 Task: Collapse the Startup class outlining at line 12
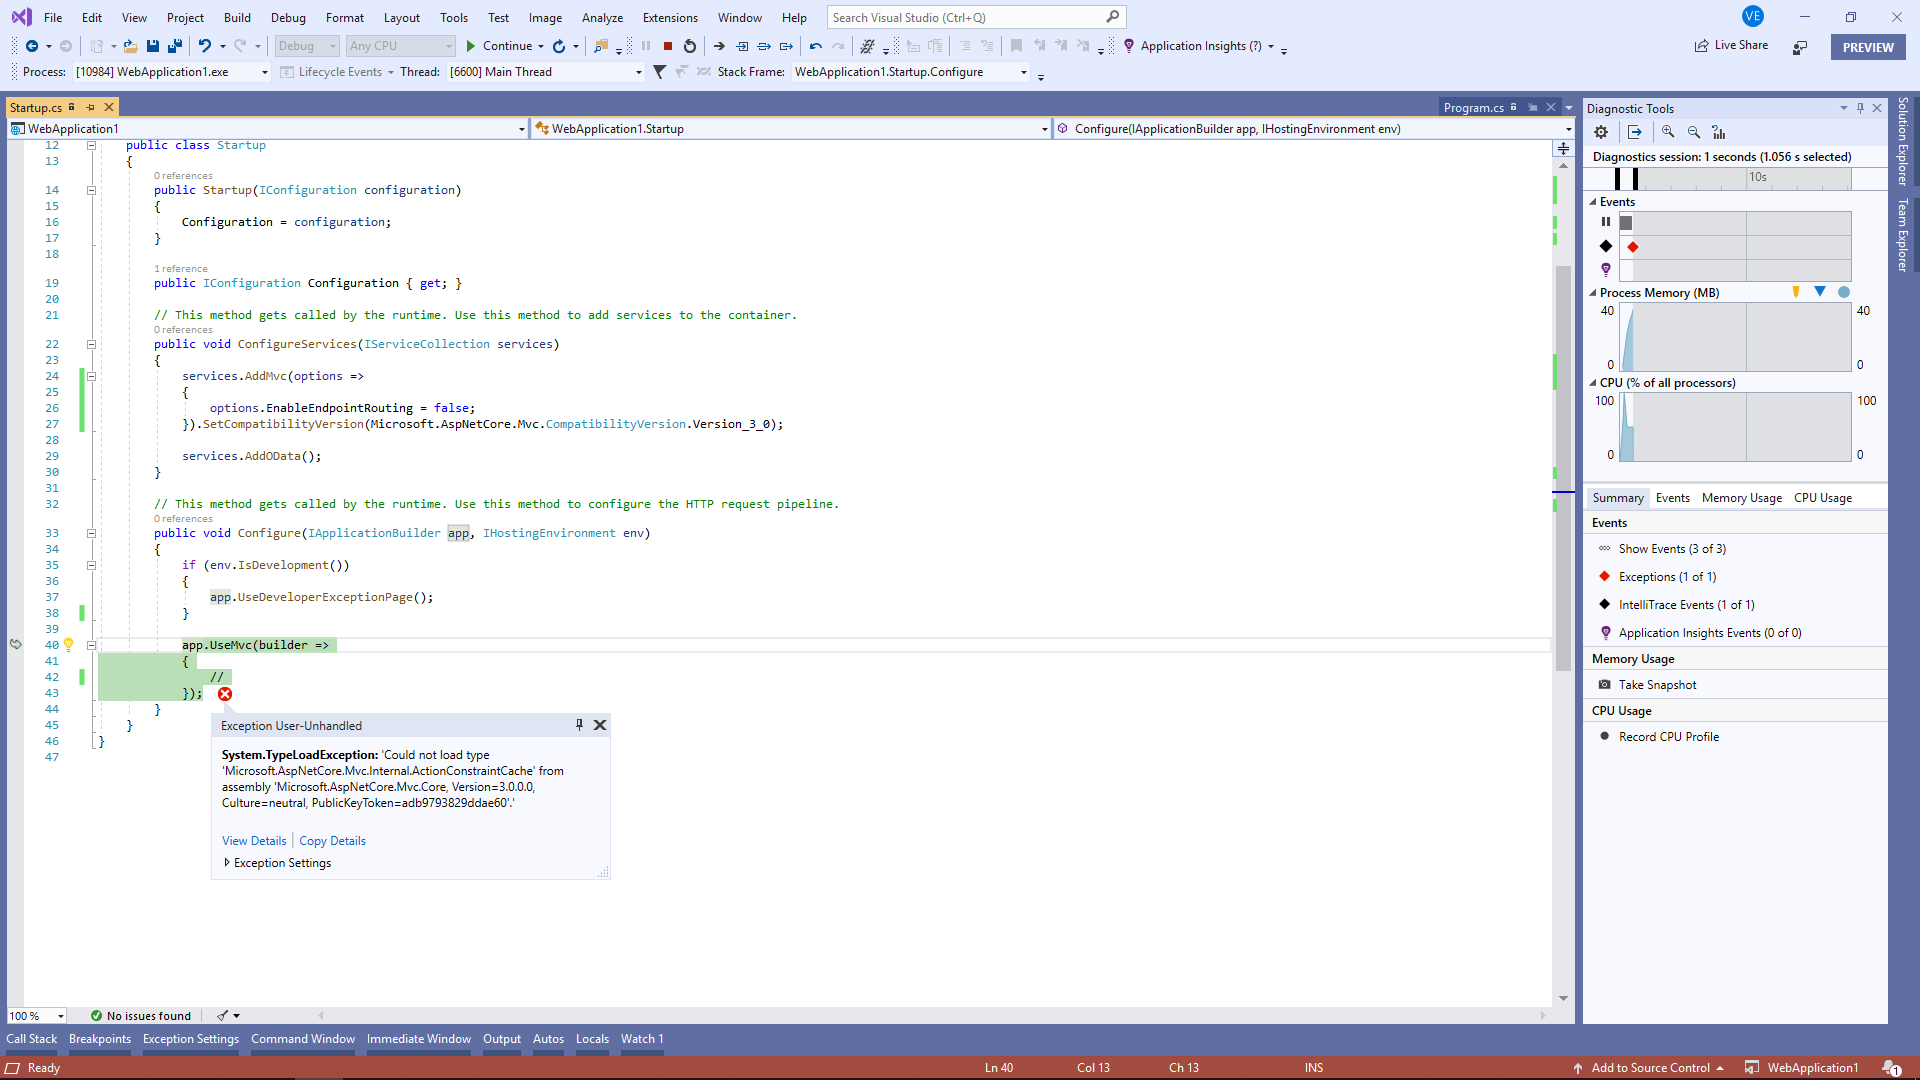[91, 145]
